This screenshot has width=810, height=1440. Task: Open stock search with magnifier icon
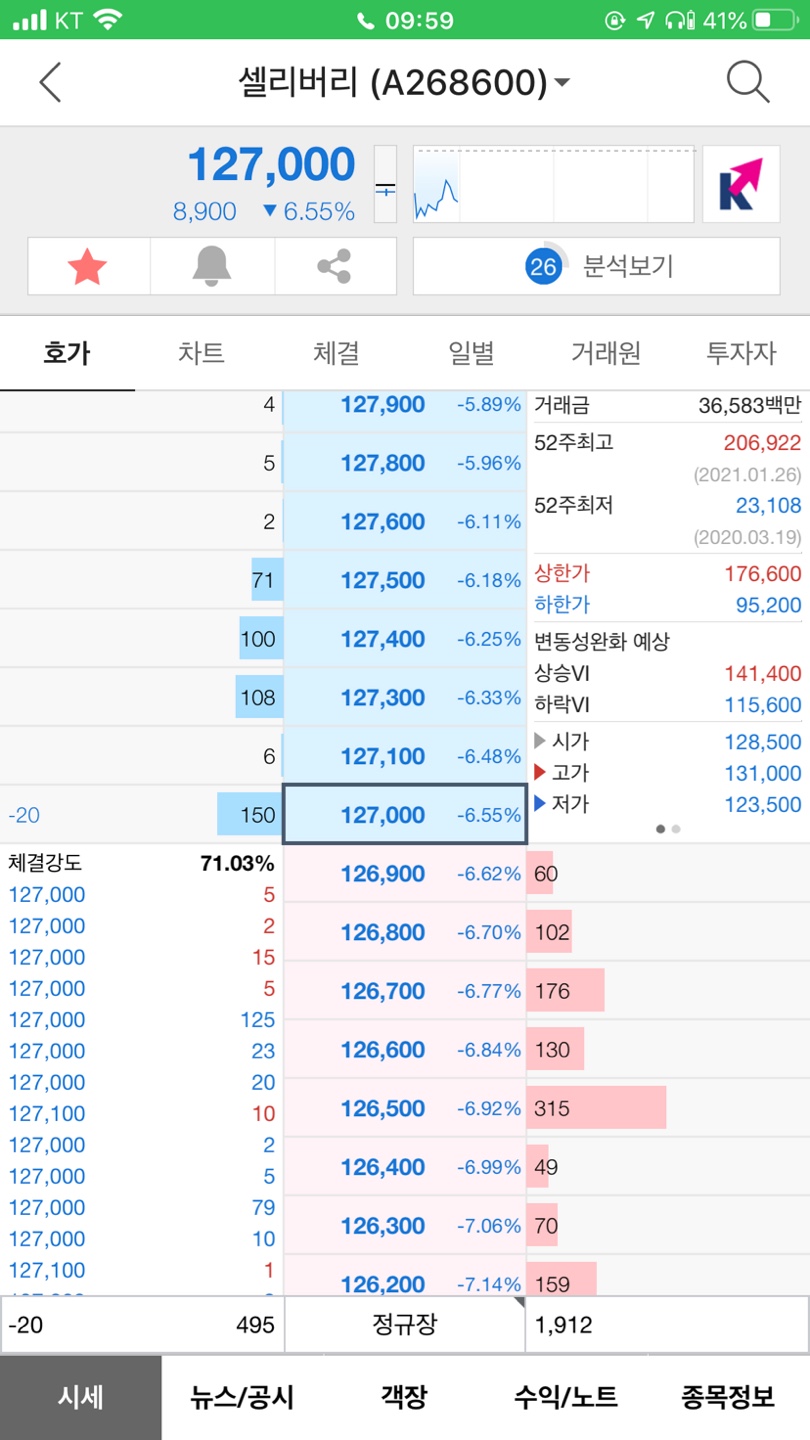pyautogui.click(x=747, y=82)
